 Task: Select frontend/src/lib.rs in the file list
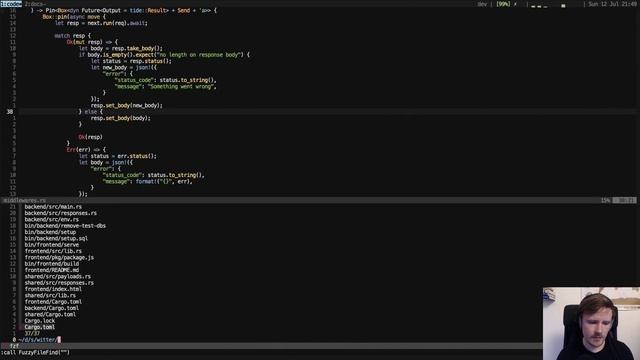53,251
